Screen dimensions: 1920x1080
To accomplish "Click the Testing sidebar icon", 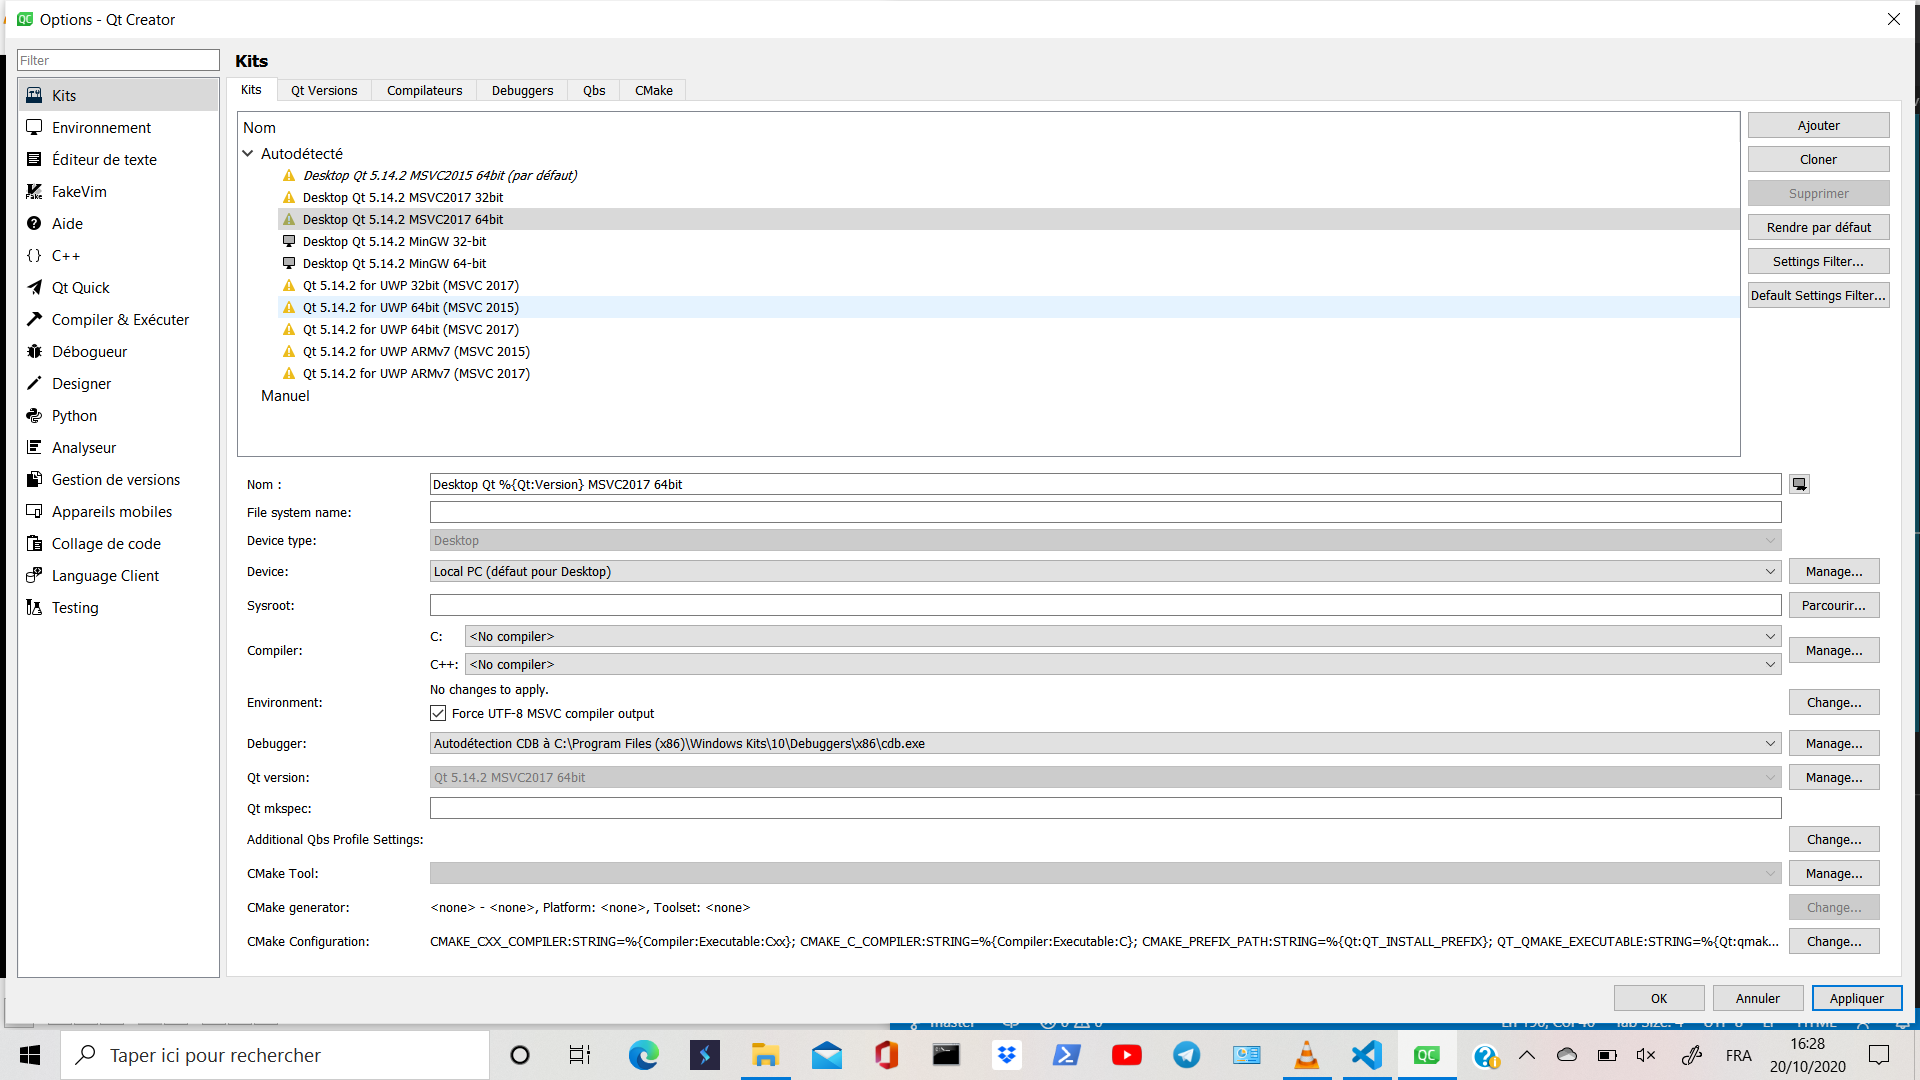I will tap(75, 607).
